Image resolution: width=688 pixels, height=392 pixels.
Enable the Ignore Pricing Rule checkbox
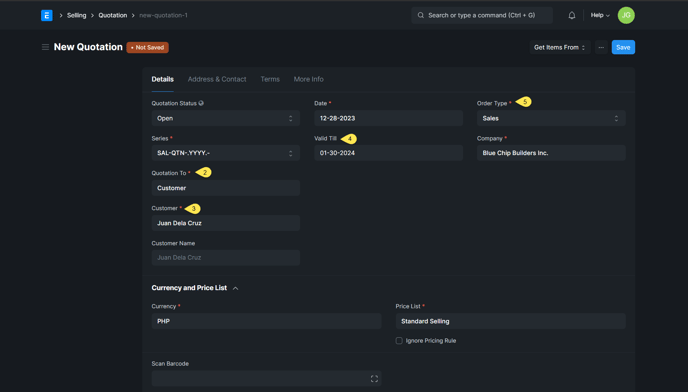tap(399, 341)
